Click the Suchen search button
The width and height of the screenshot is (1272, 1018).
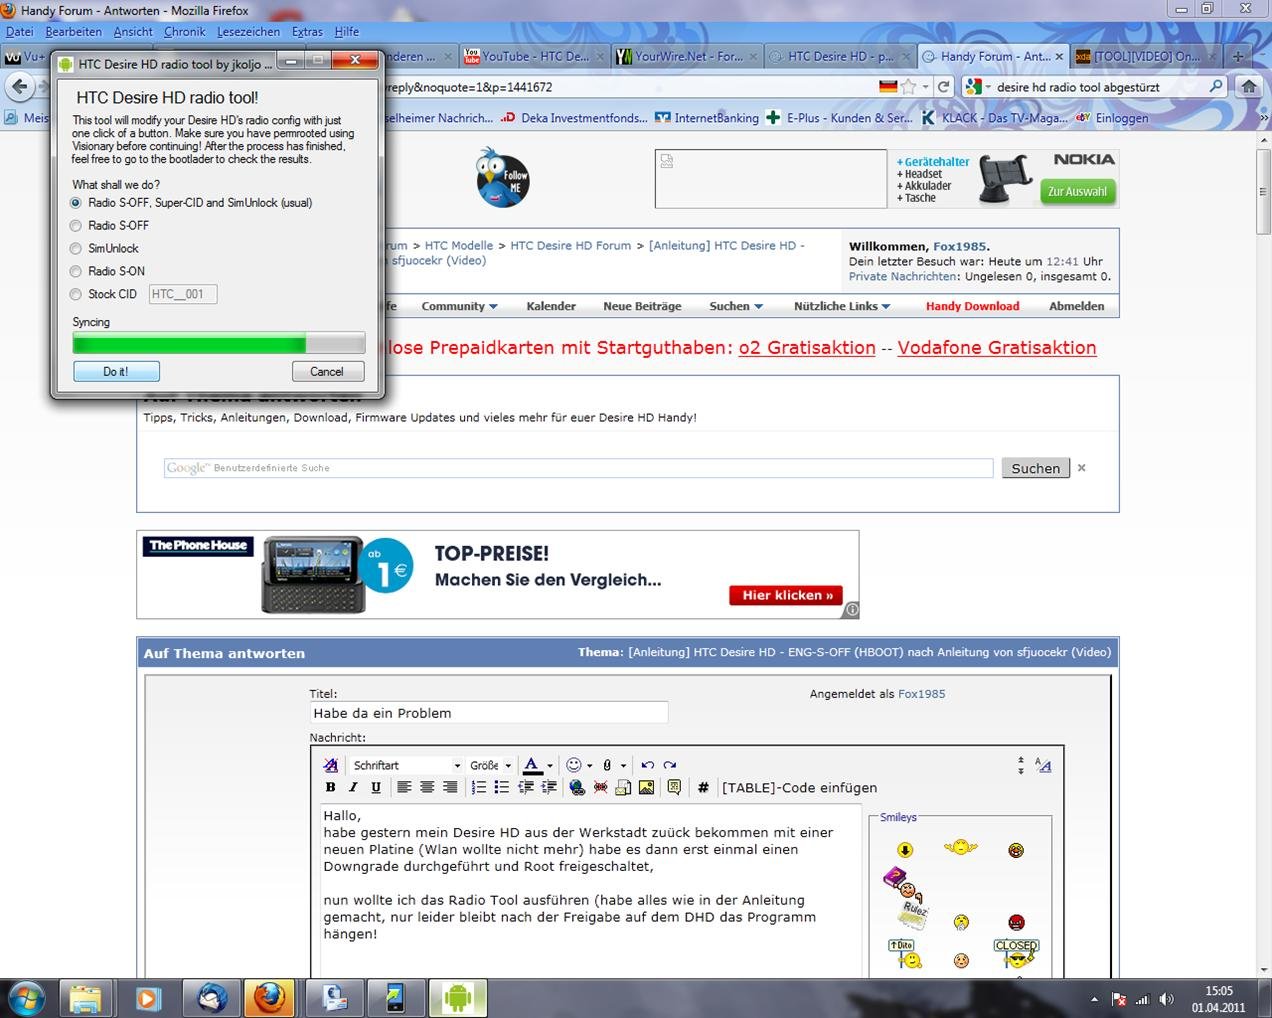pos(1035,468)
